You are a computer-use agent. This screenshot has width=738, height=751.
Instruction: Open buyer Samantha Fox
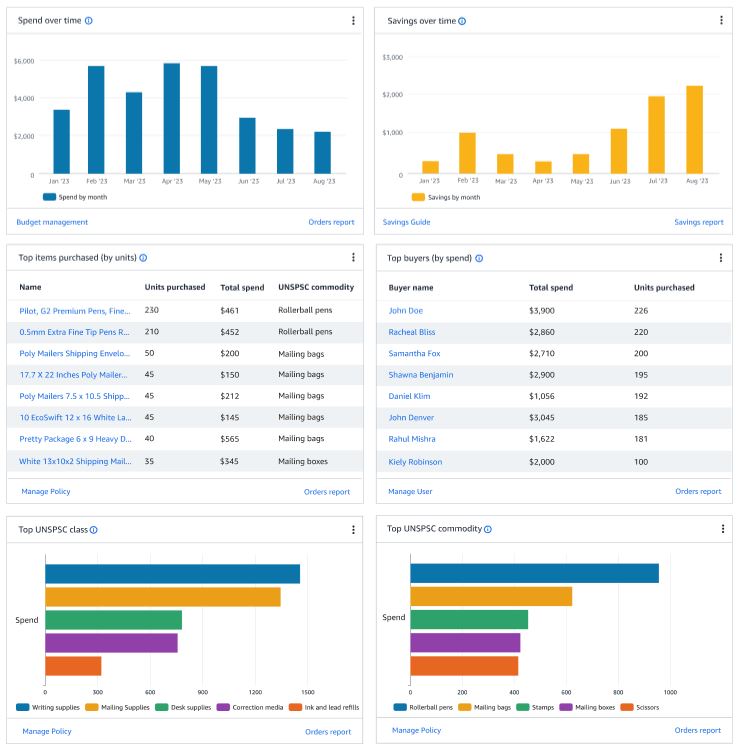[414, 353]
